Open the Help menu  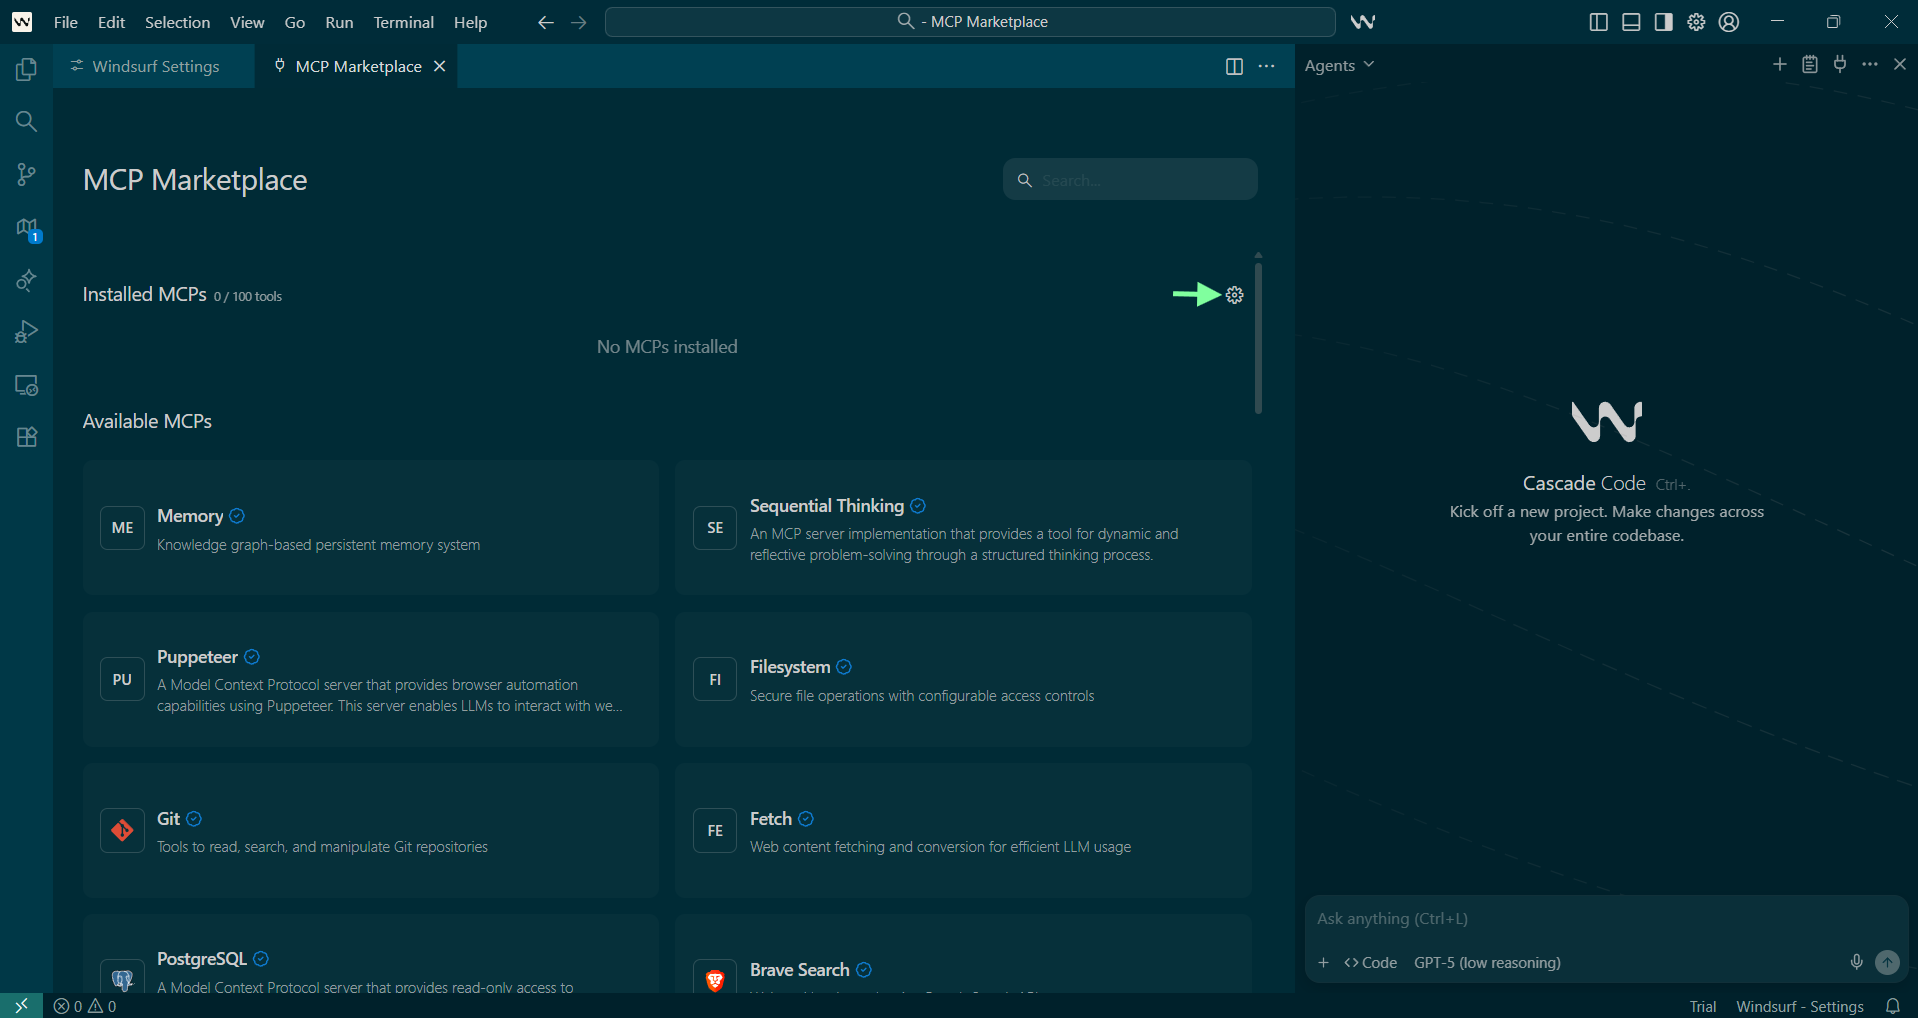coord(470,22)
